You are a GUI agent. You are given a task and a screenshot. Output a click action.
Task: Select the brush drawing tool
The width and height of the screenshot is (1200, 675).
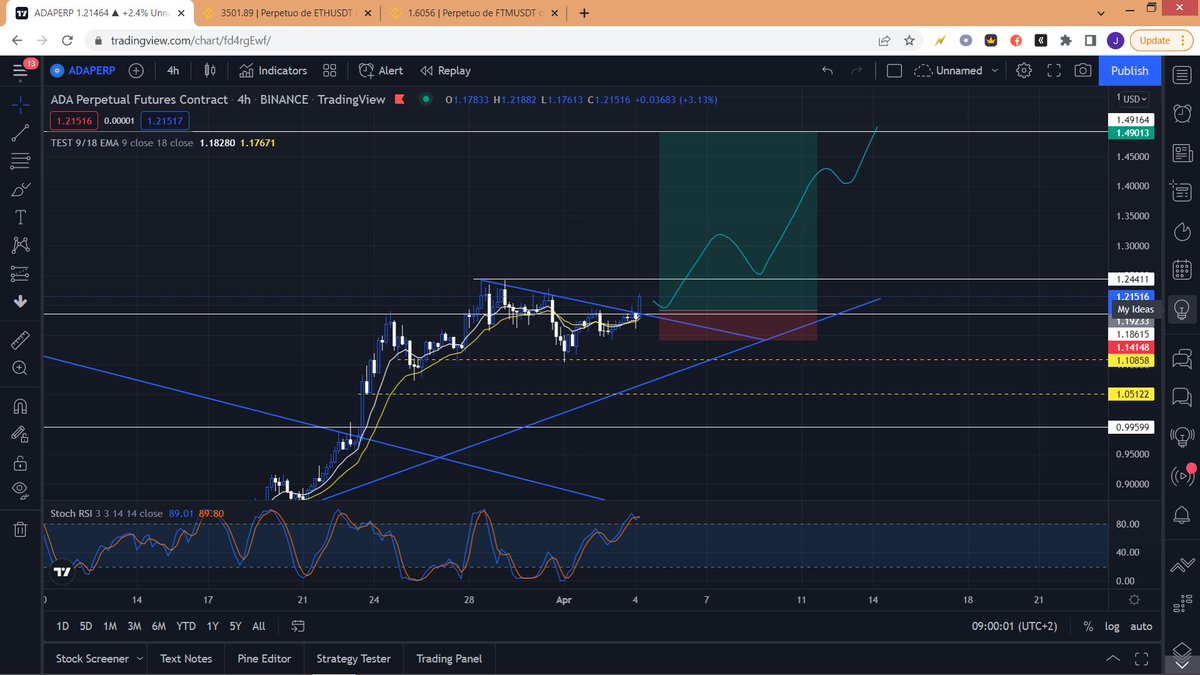tap(20, 189)
